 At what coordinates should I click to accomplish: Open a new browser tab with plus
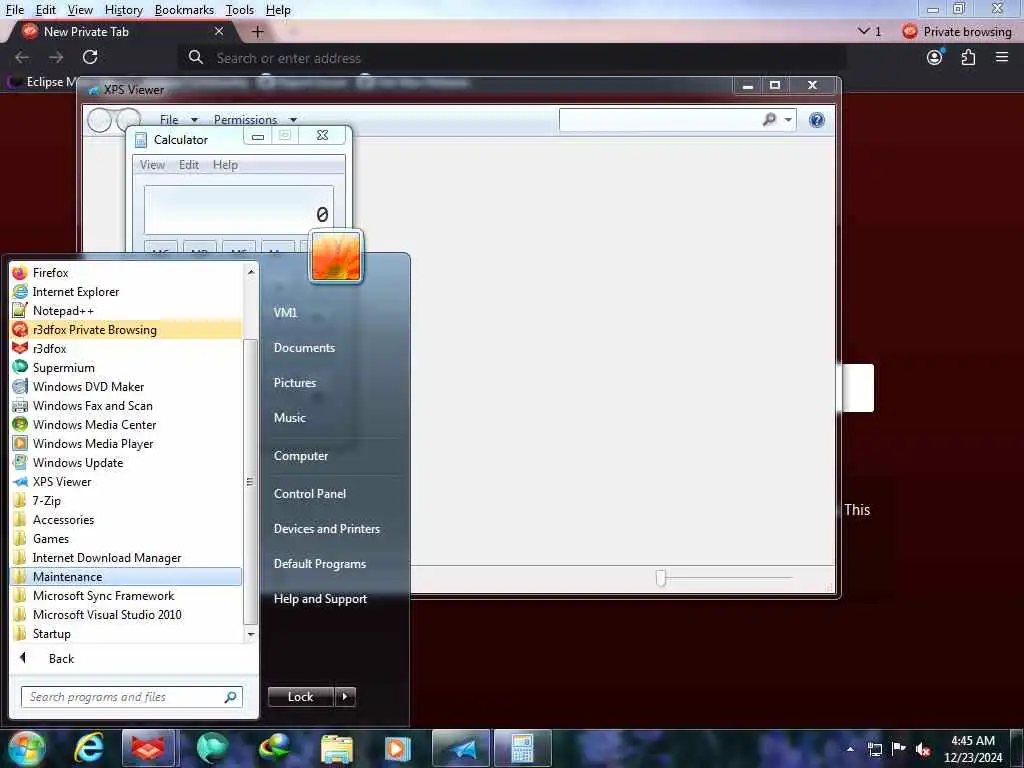[258, 31]
